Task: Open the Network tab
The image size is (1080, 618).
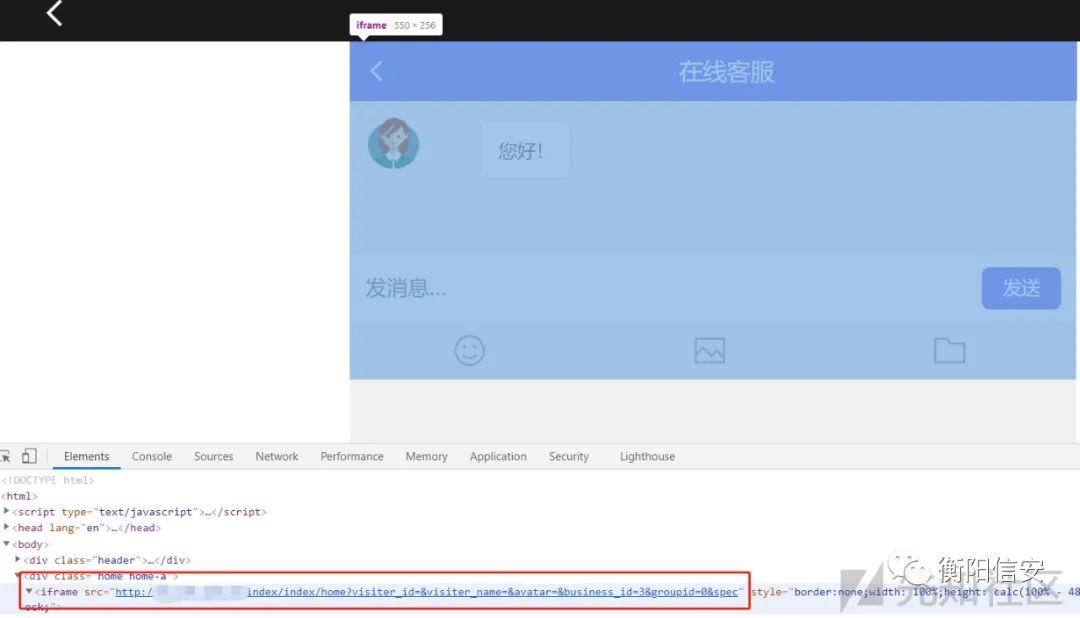Action: point(277,456)
